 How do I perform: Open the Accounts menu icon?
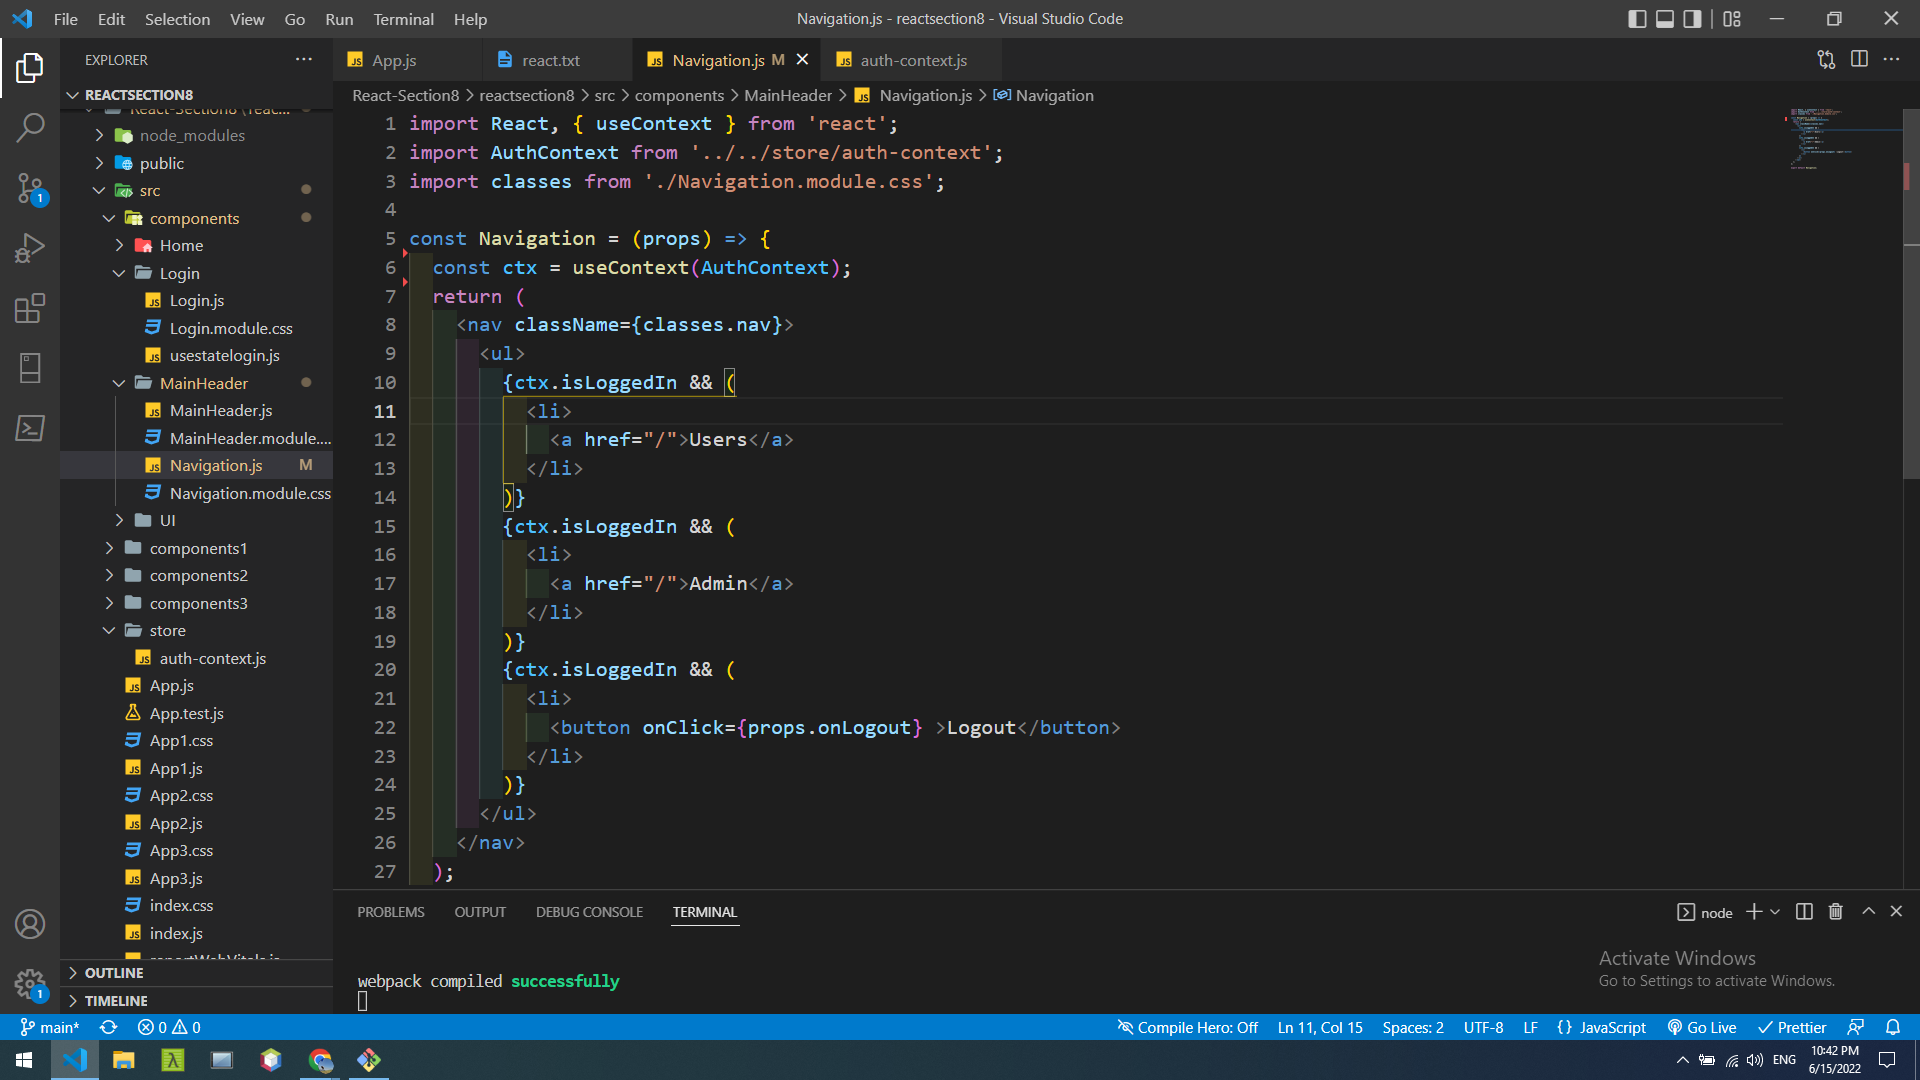30,924
